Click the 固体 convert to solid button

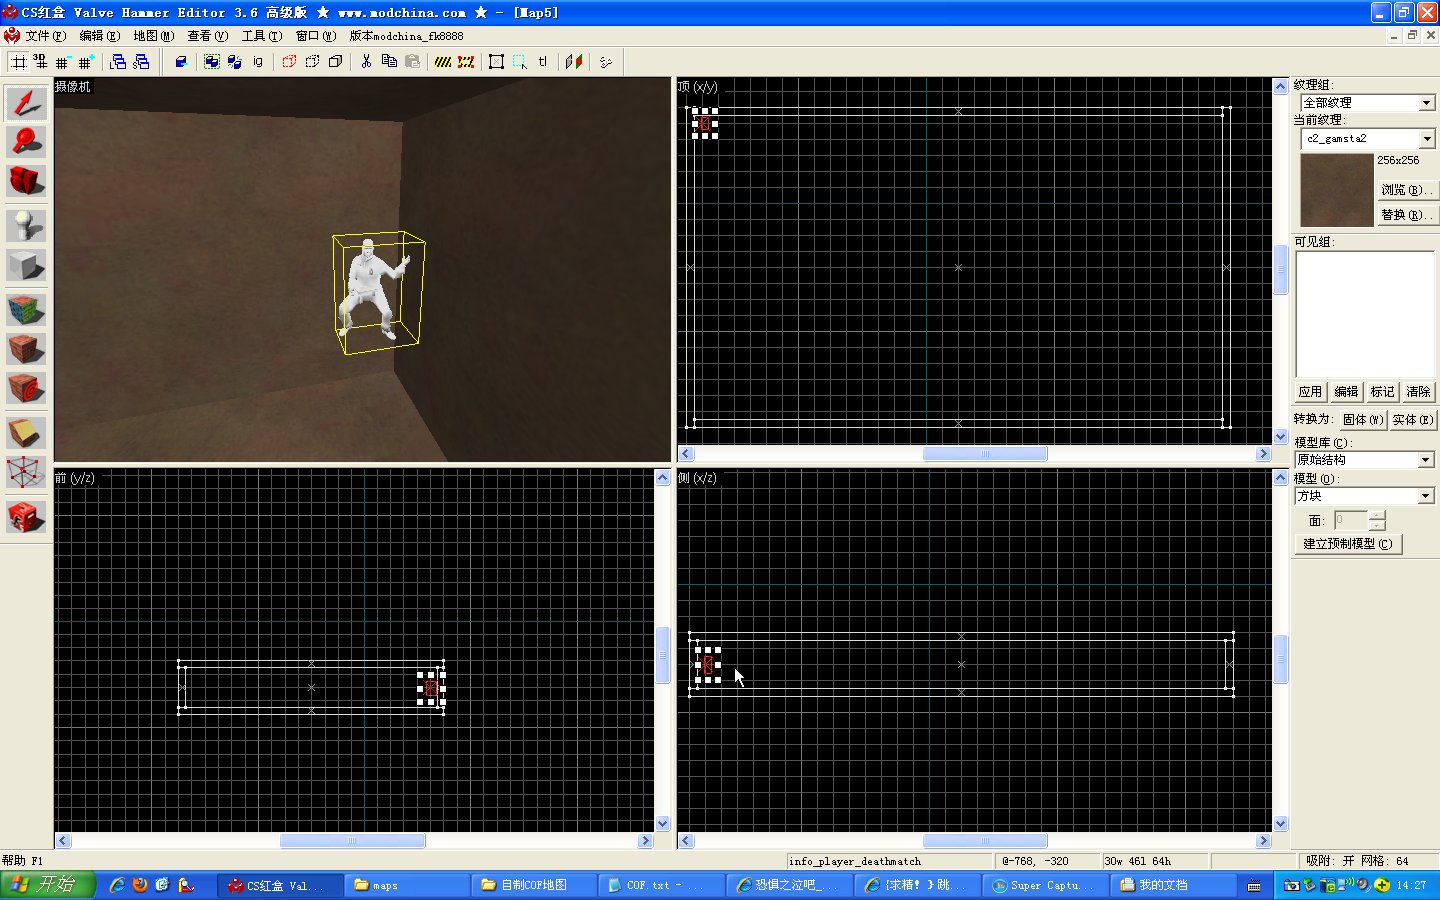1362,420
